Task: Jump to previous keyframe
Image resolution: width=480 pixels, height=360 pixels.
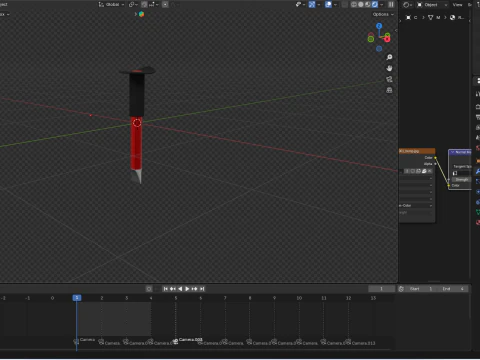Action: pos(173,289)
